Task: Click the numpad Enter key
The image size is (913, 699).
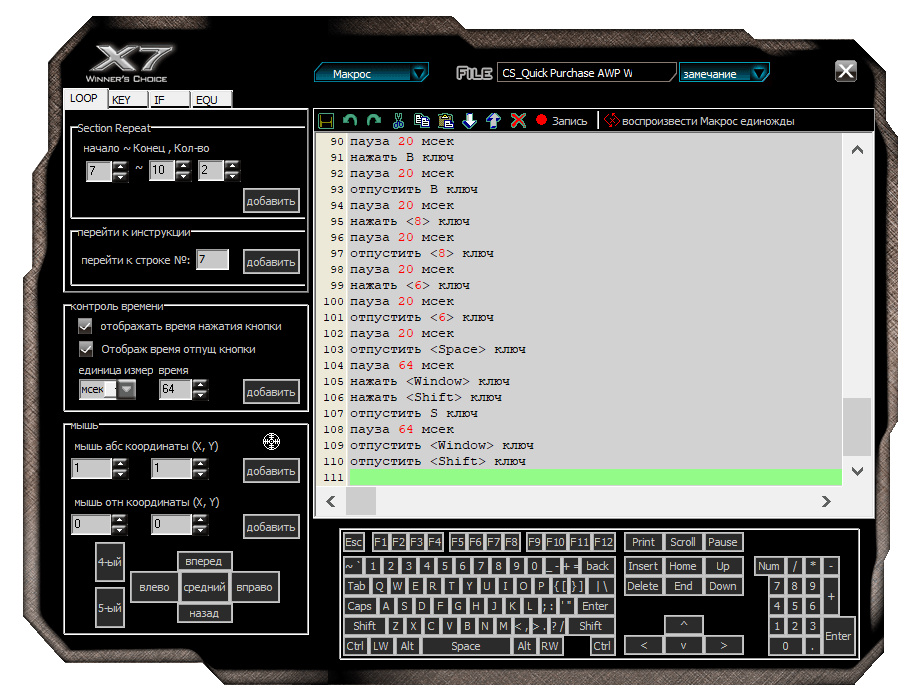Action: tap(838, 636)
